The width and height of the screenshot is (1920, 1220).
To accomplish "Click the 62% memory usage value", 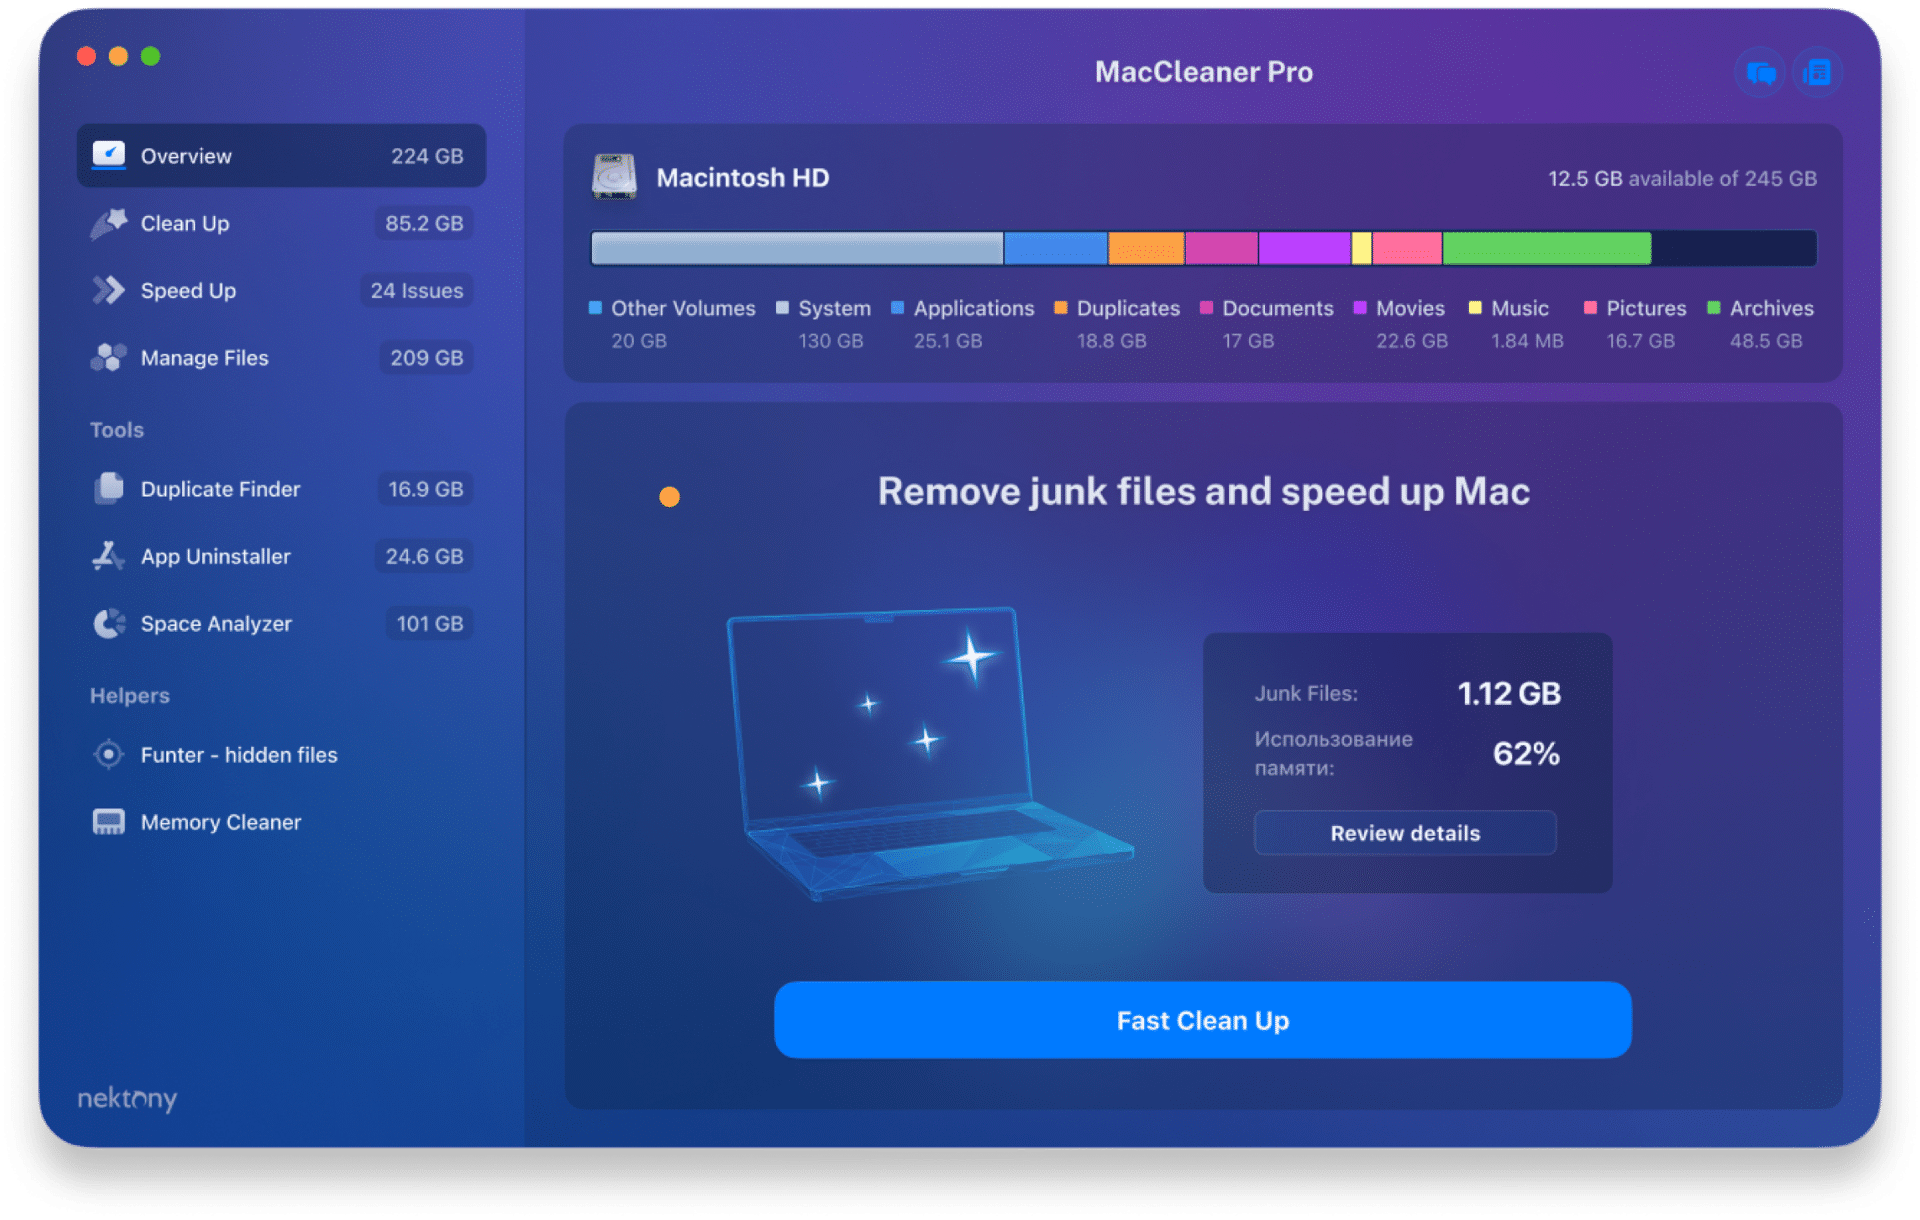I will (1526, 753).
